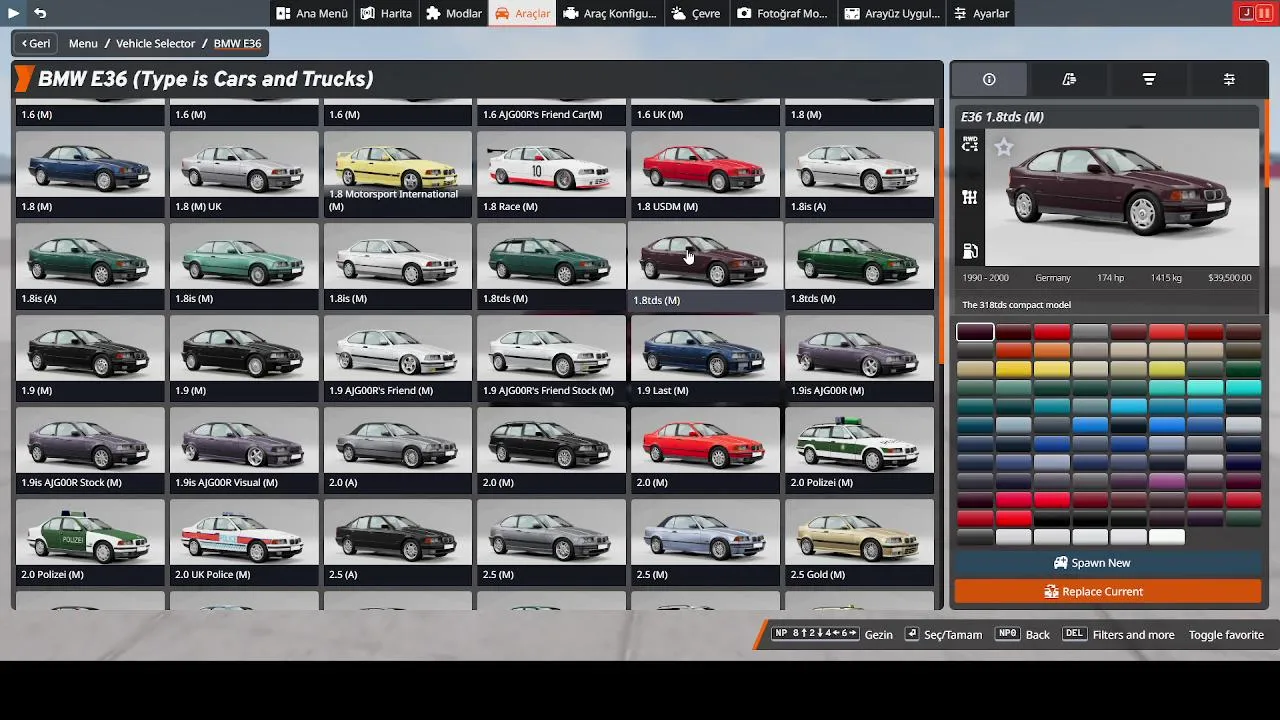Select the 1.8 Race (M) car
Screen dimensions: 1280x720
tap(552, 175)
